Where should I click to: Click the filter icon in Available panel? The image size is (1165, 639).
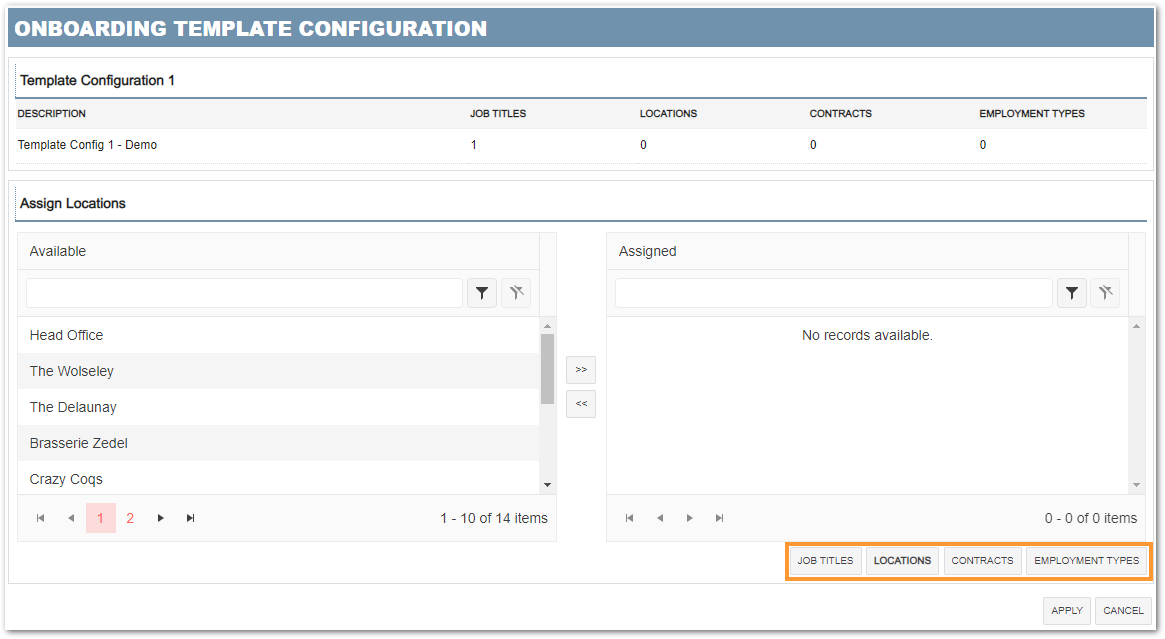pyautogui.click(x=482, y=293)
